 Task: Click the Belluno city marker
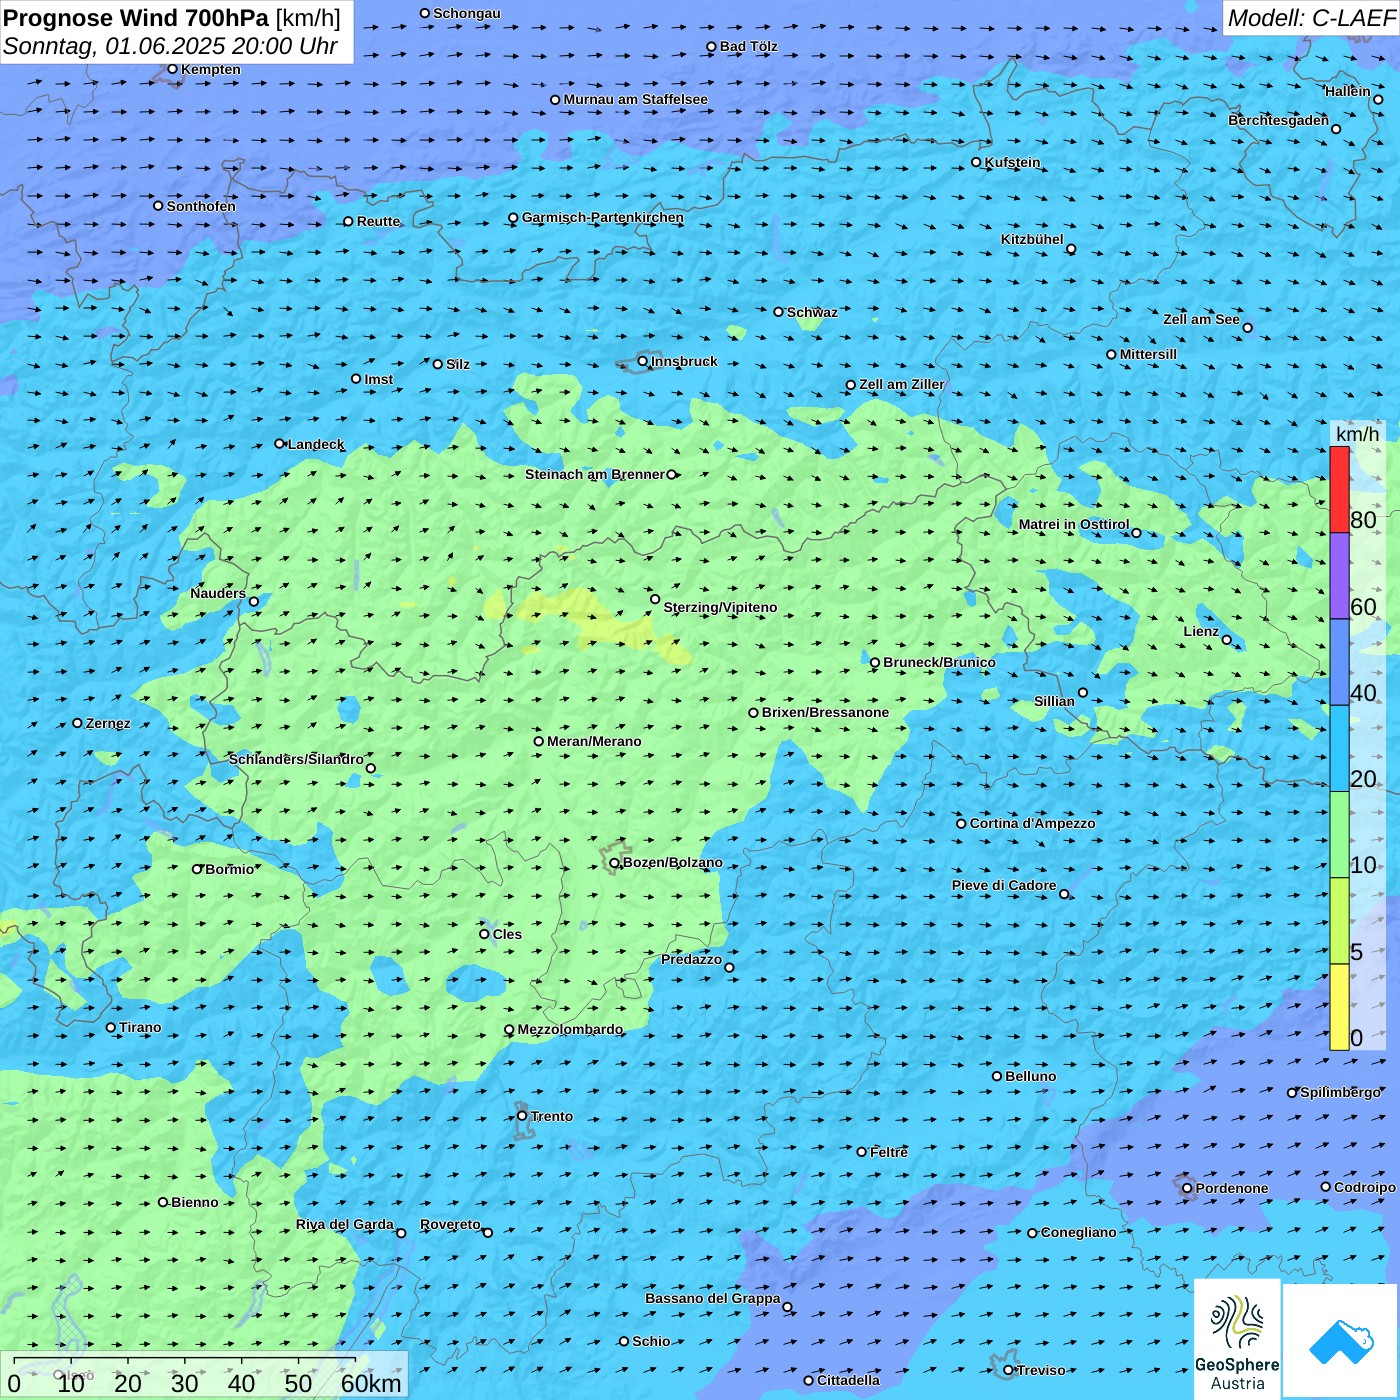pyautogui.click(x=996, y=1076)
